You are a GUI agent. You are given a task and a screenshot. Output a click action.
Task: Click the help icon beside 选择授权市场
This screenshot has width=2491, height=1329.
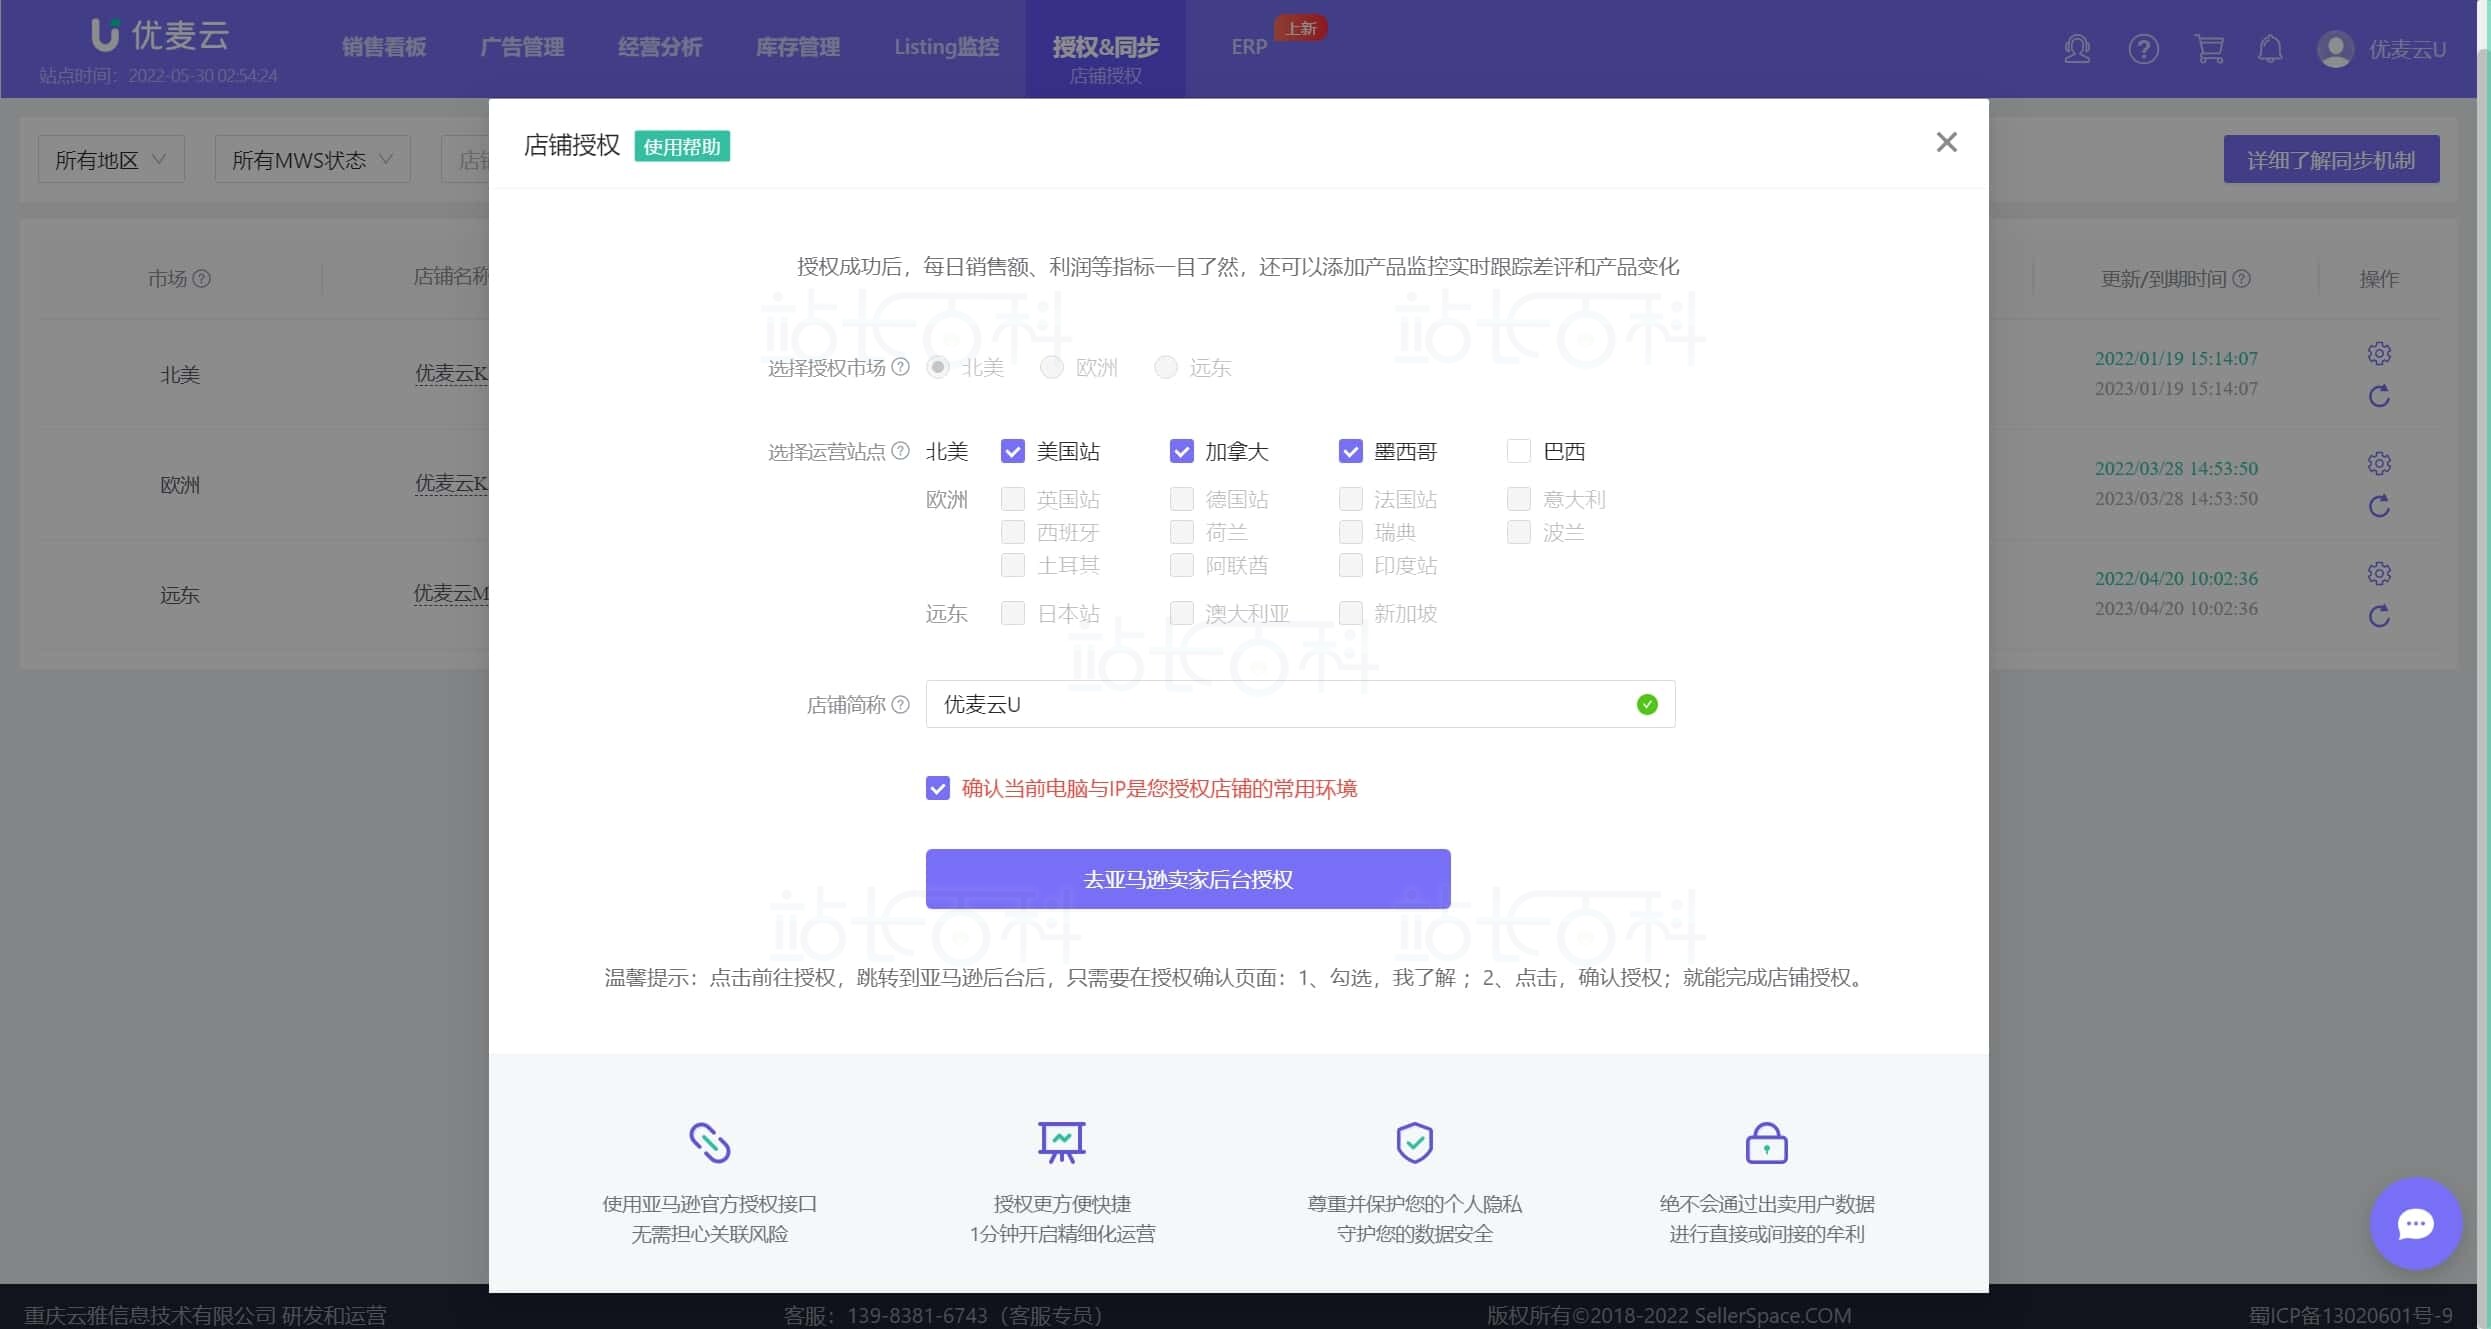click(x=900, y=367)
